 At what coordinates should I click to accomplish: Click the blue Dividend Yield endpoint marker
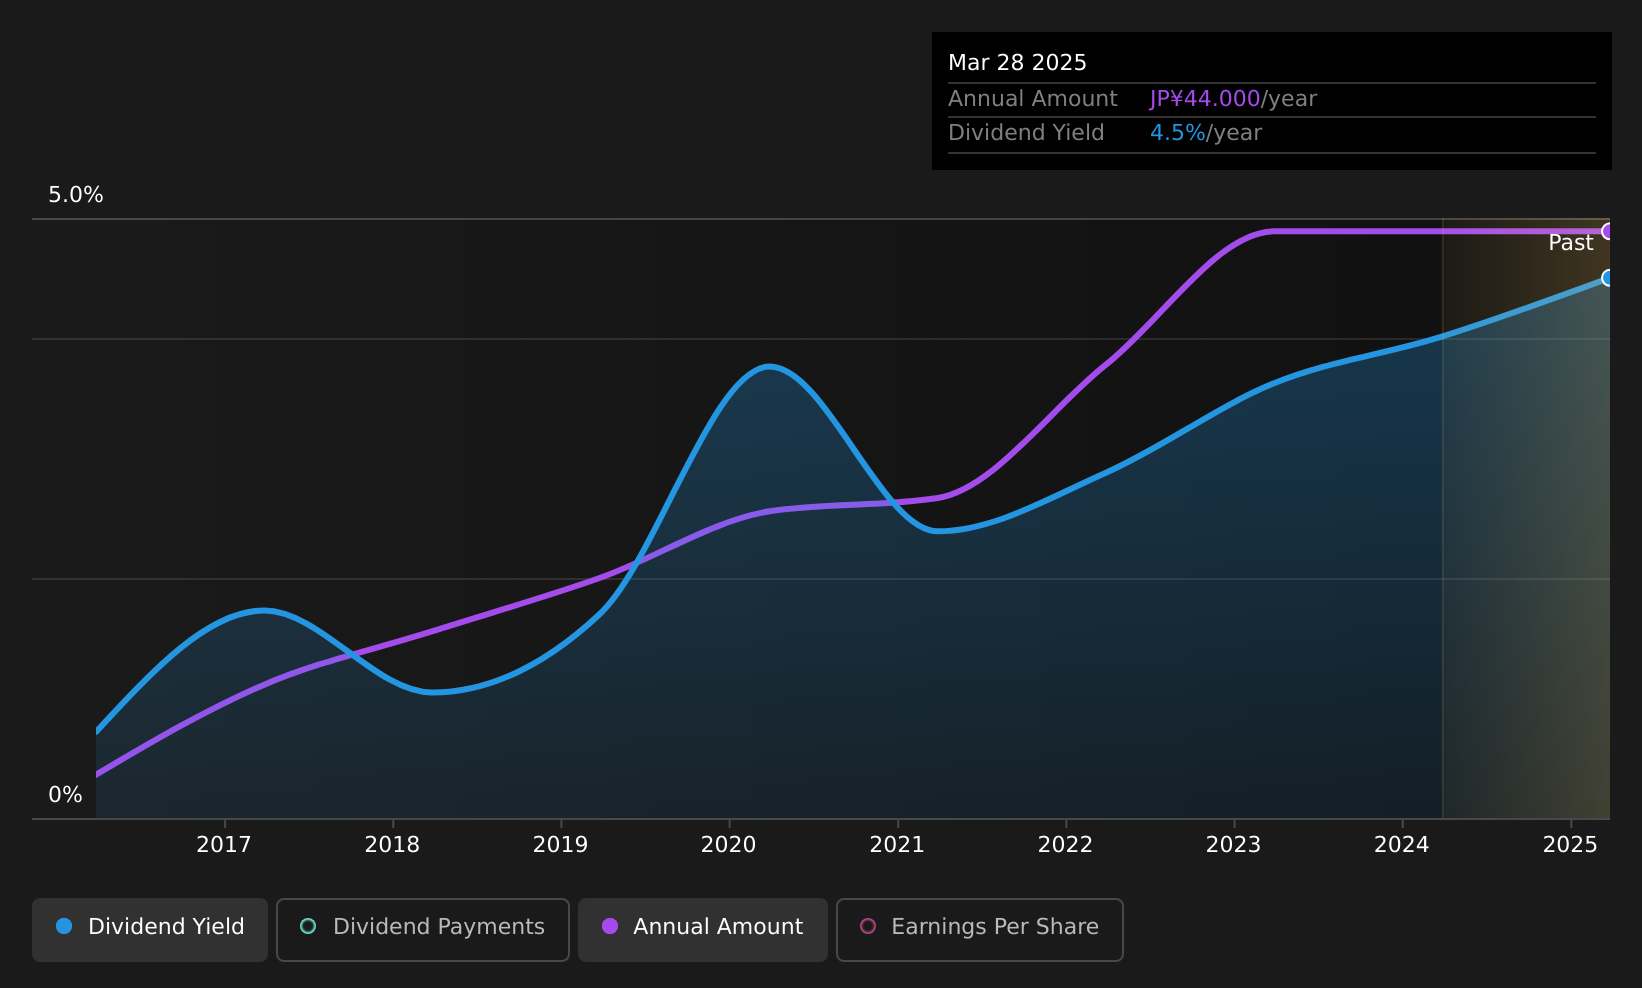tap(1608, 278)
